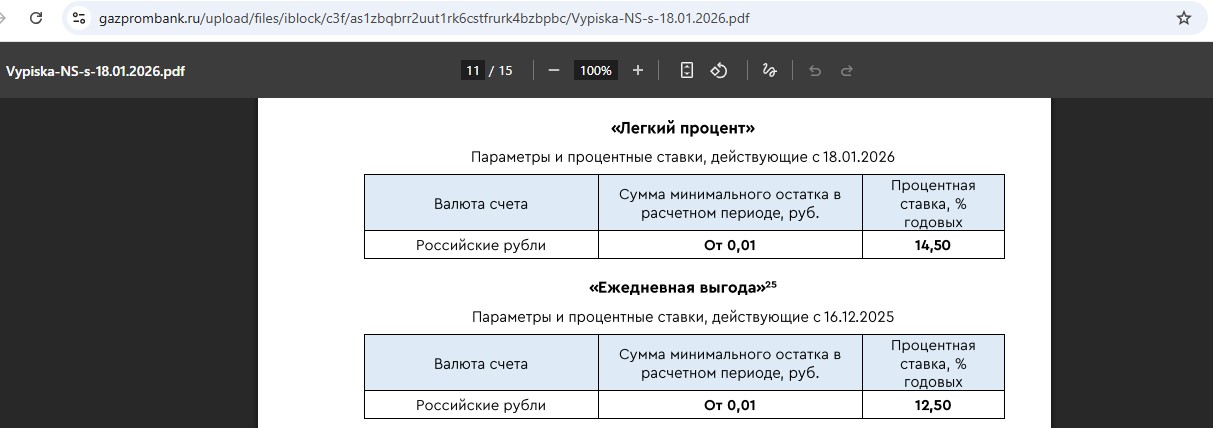Click the 100% zoom level field
1213x428 pixels.
click(596, 70)
